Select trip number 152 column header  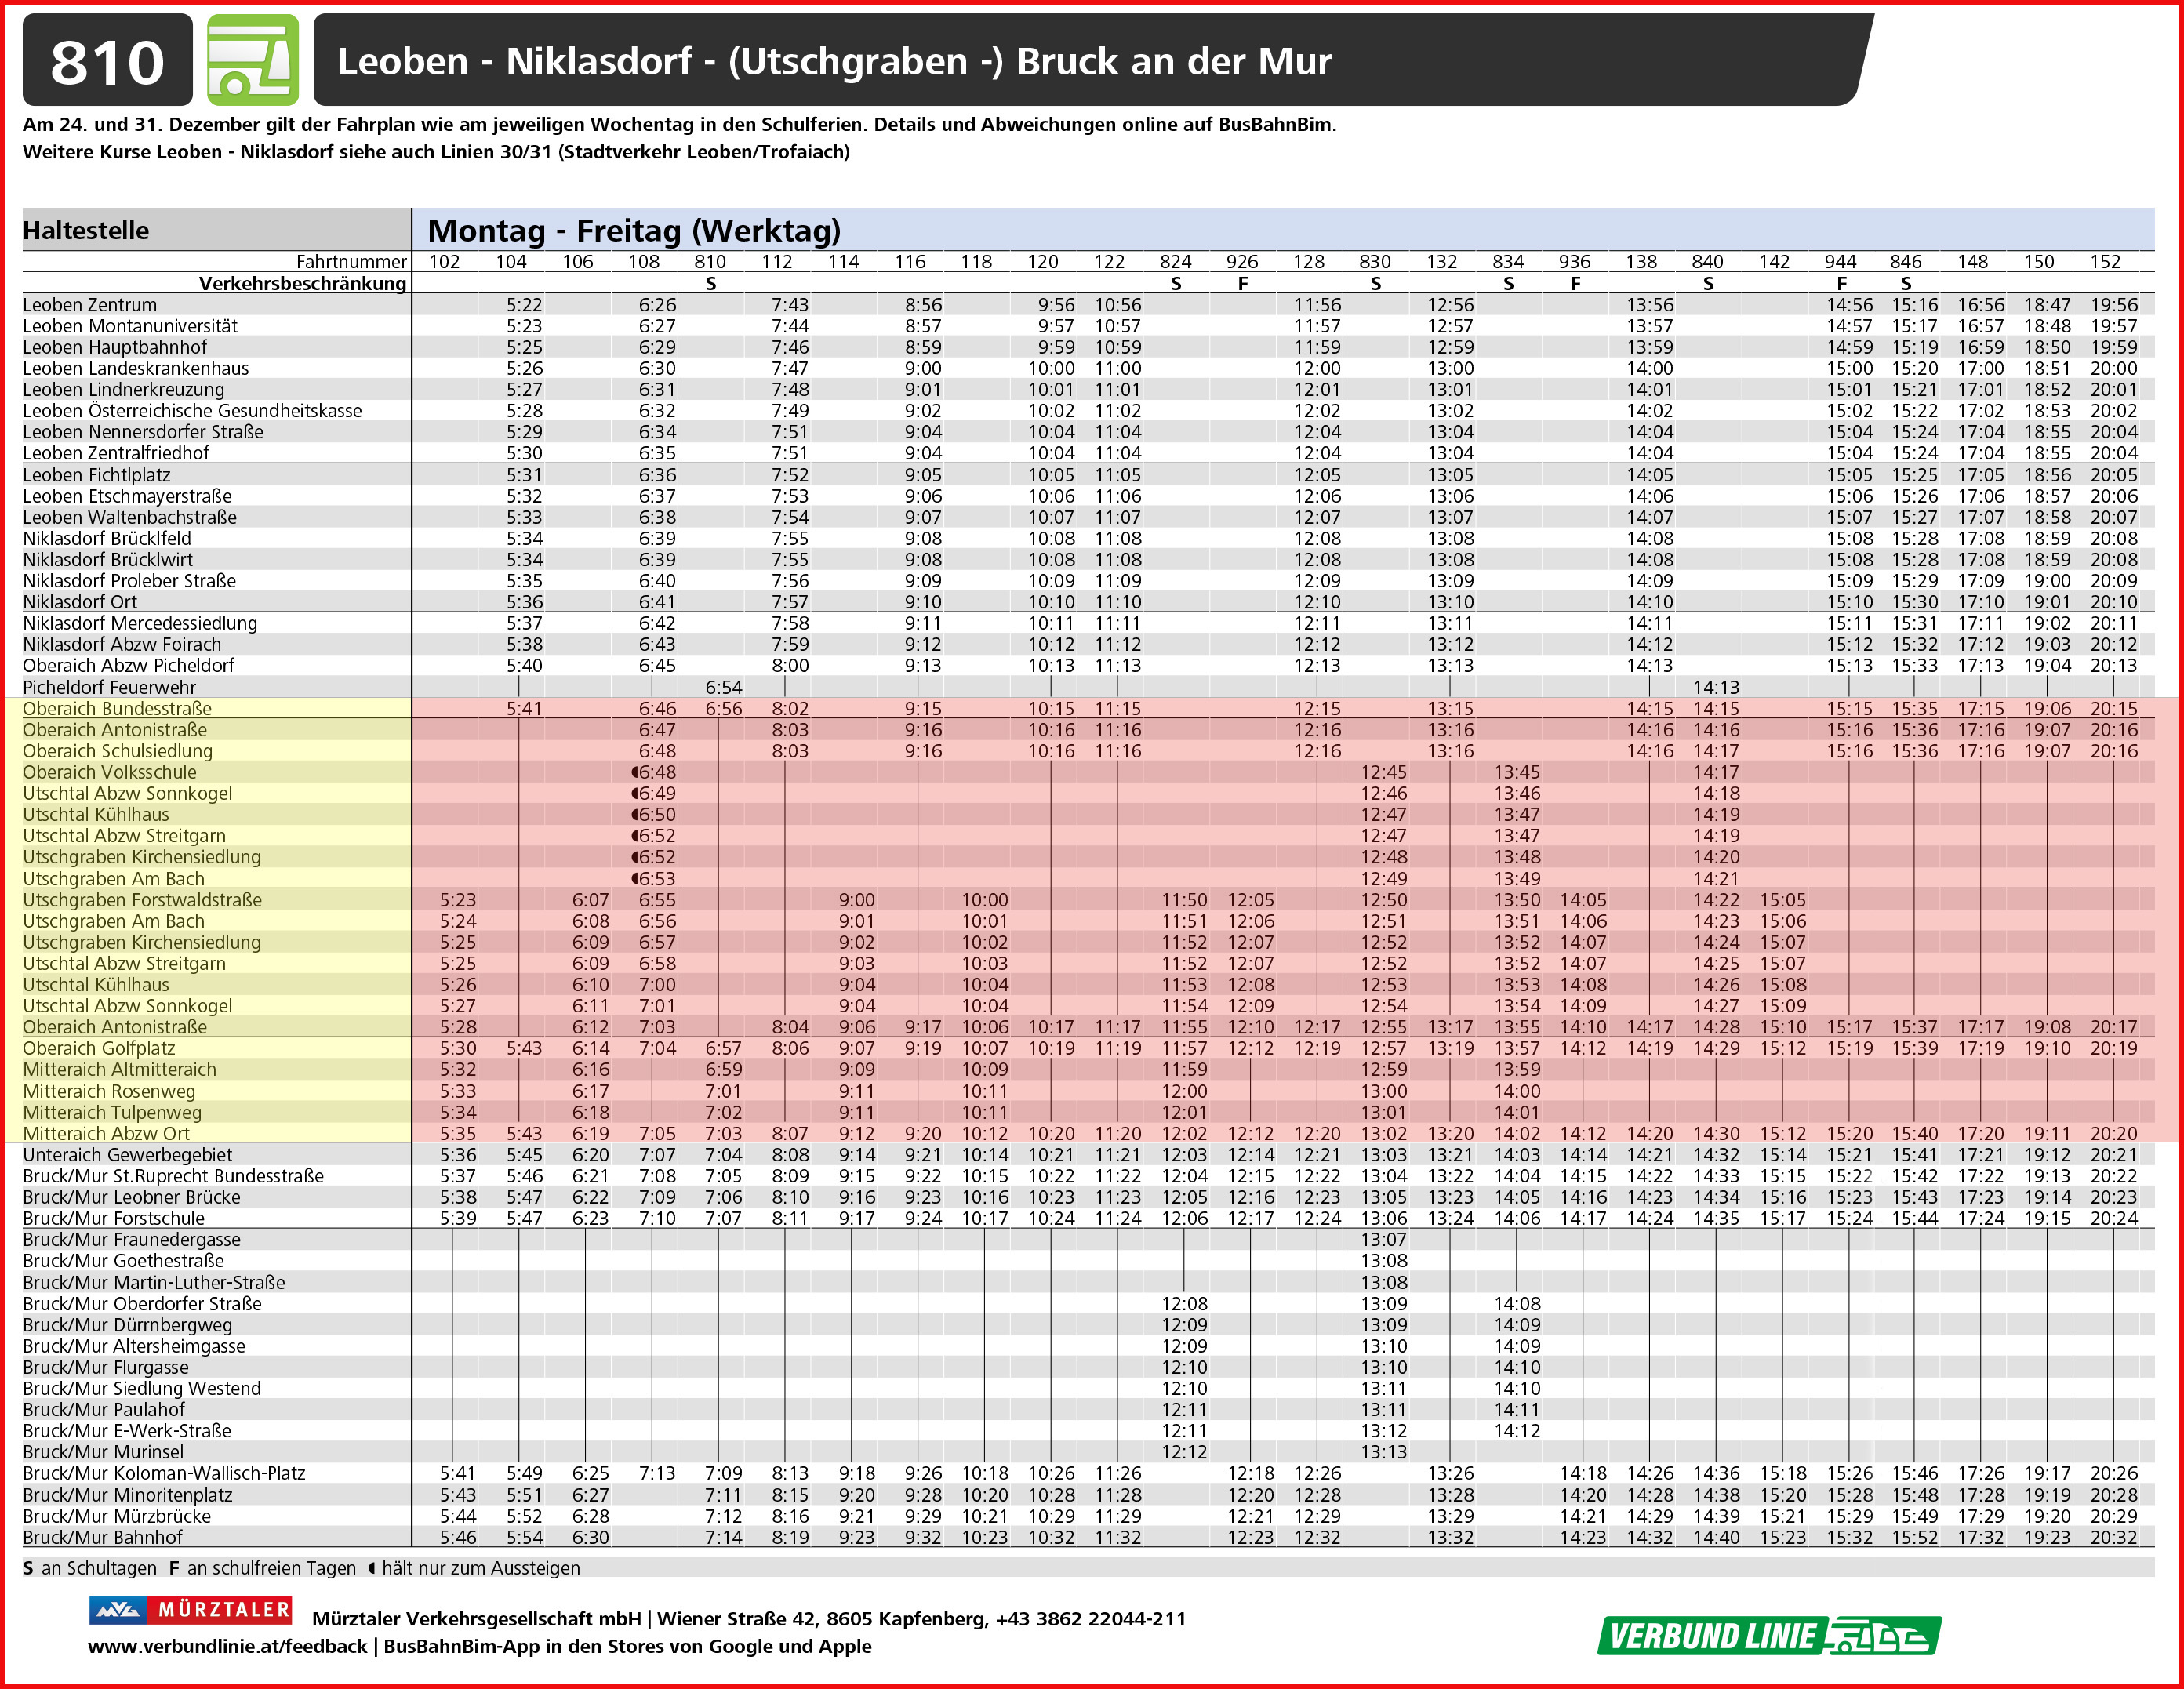(x=2104, y=262)
